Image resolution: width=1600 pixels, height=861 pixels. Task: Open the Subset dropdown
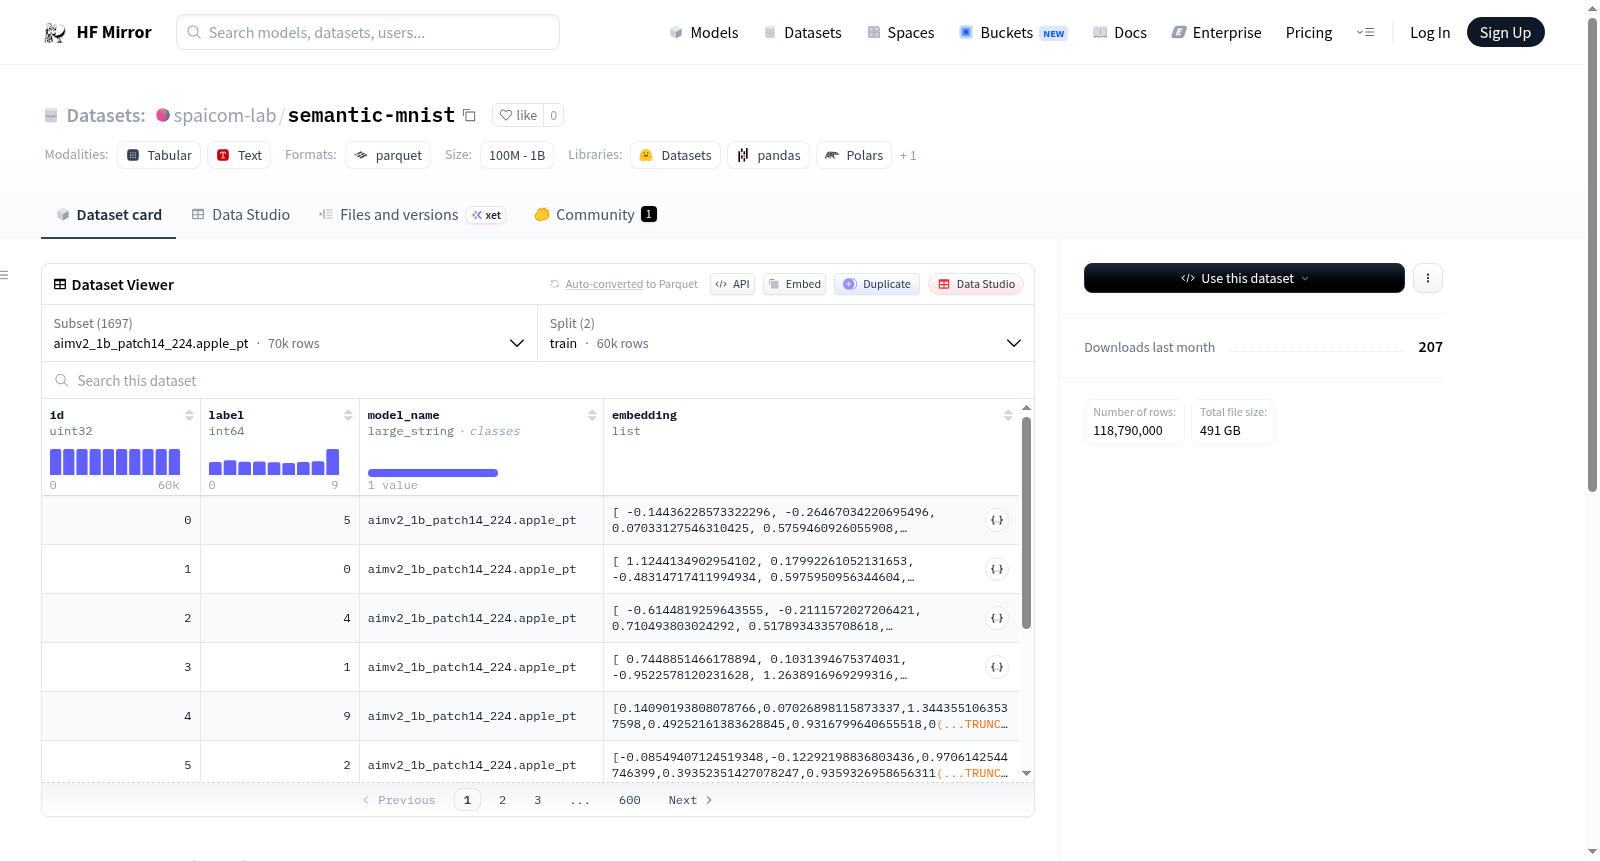290,333
